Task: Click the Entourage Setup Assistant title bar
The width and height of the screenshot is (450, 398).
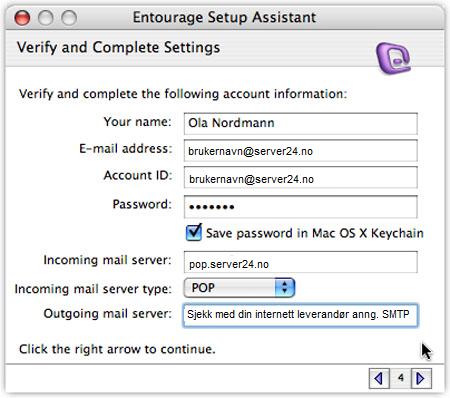Action: pyautogui.click(x=225, y=17)
